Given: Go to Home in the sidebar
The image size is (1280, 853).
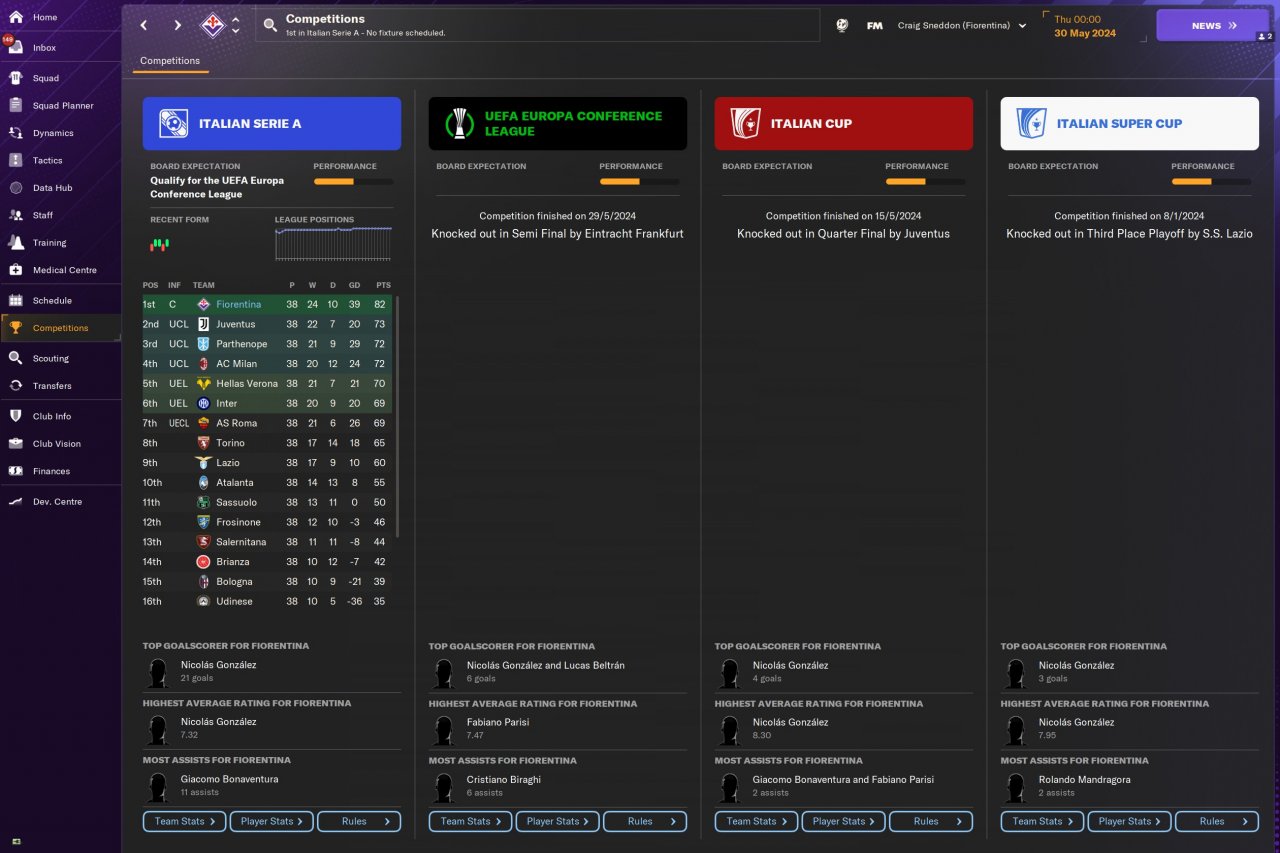Looking at the screenshot, I should tap(60, 17).
